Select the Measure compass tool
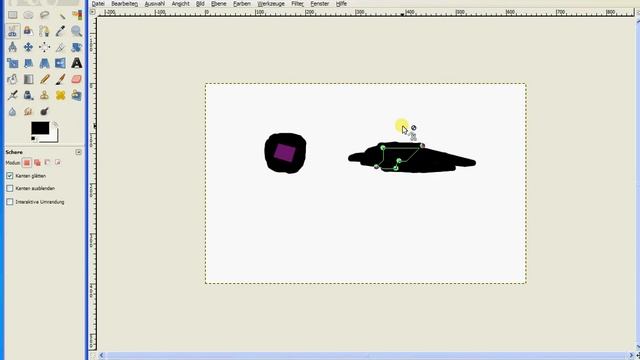Viewport: 640px width, 360px height. (x=12, y=47)
